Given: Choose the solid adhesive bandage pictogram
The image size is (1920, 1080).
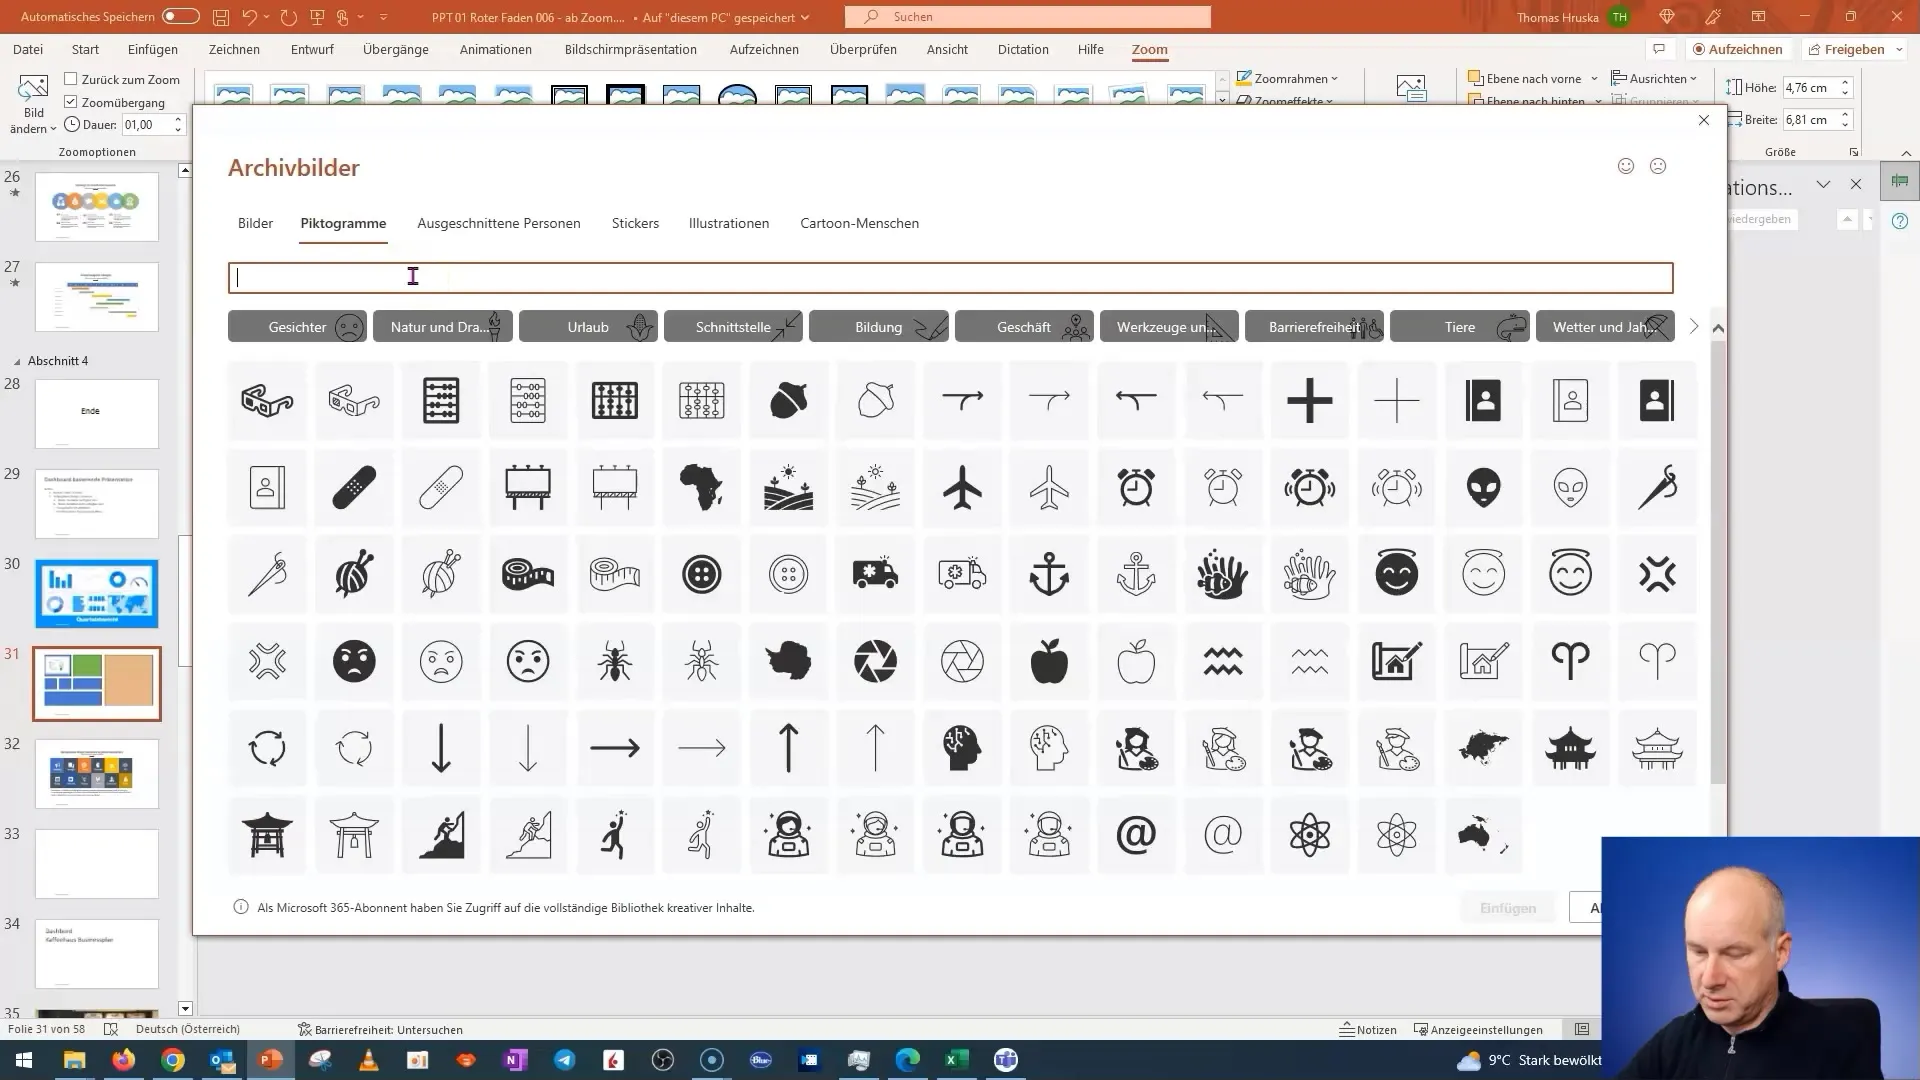Looking at the screenshot, I should click(354, 488).
